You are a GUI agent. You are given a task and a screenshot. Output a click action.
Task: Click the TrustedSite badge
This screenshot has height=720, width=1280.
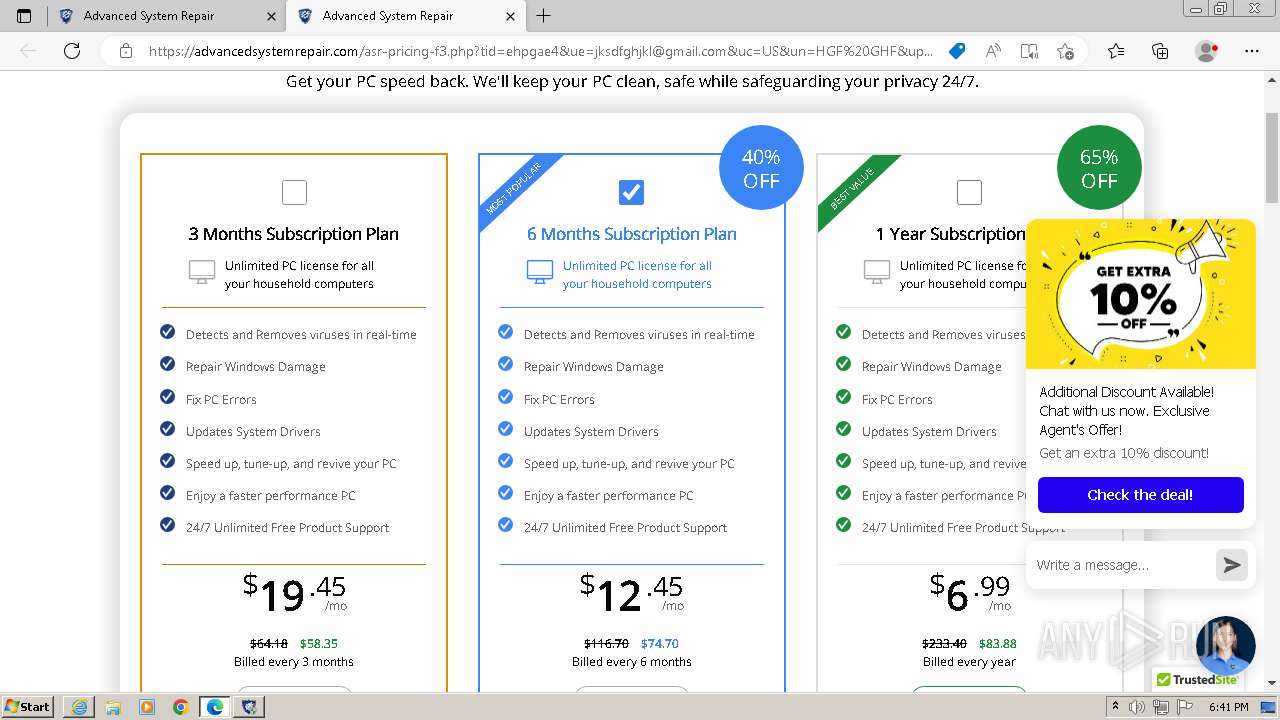point(1196,680)
